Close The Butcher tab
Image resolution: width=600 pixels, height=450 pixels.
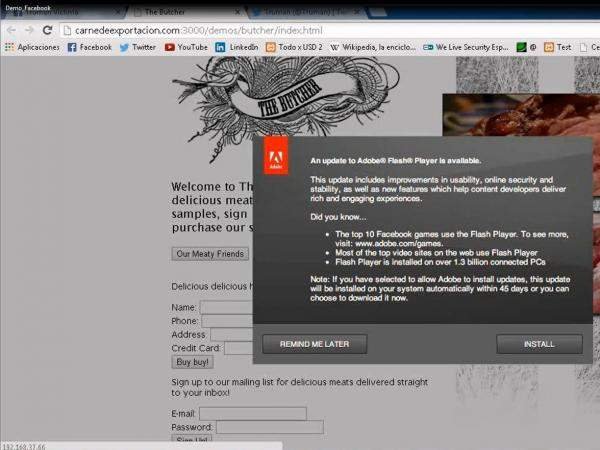coord(237,12)
